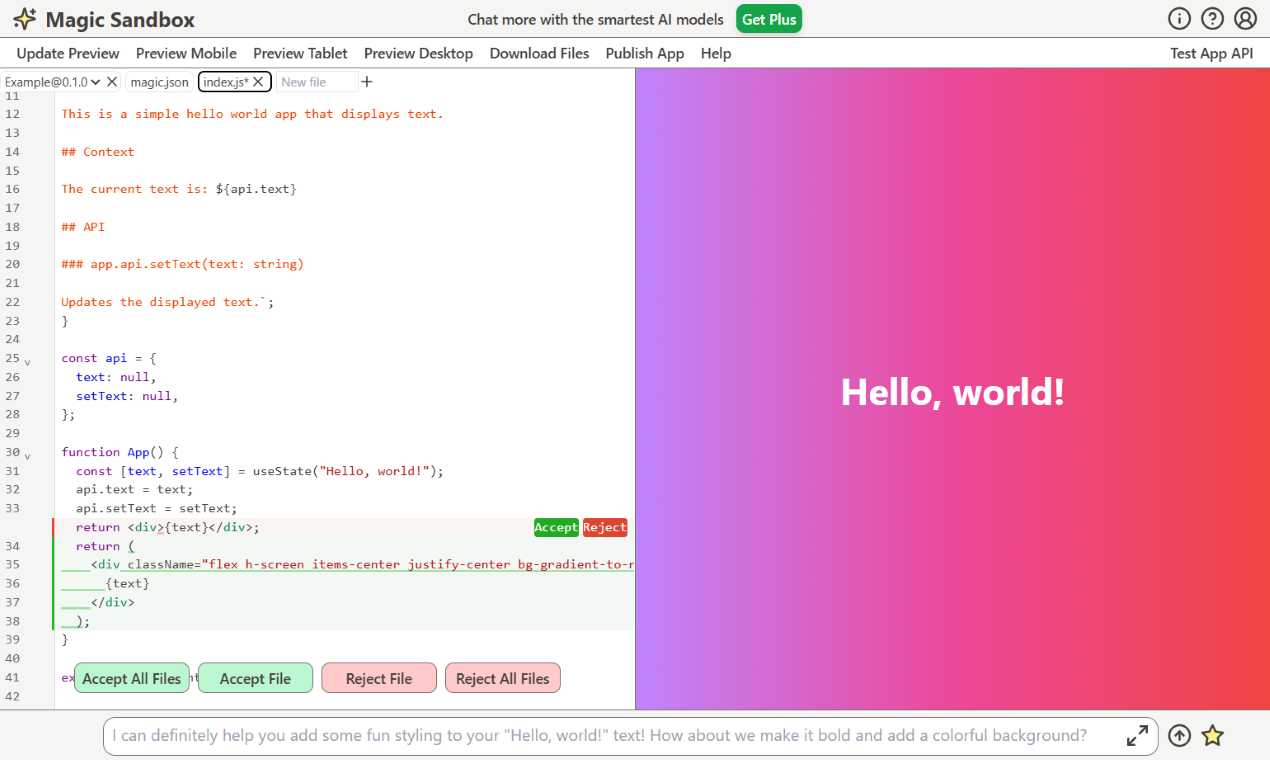Close the Example@0.1.0 tab
Screen dimensions: 1270x760
(x=112, y=82)
